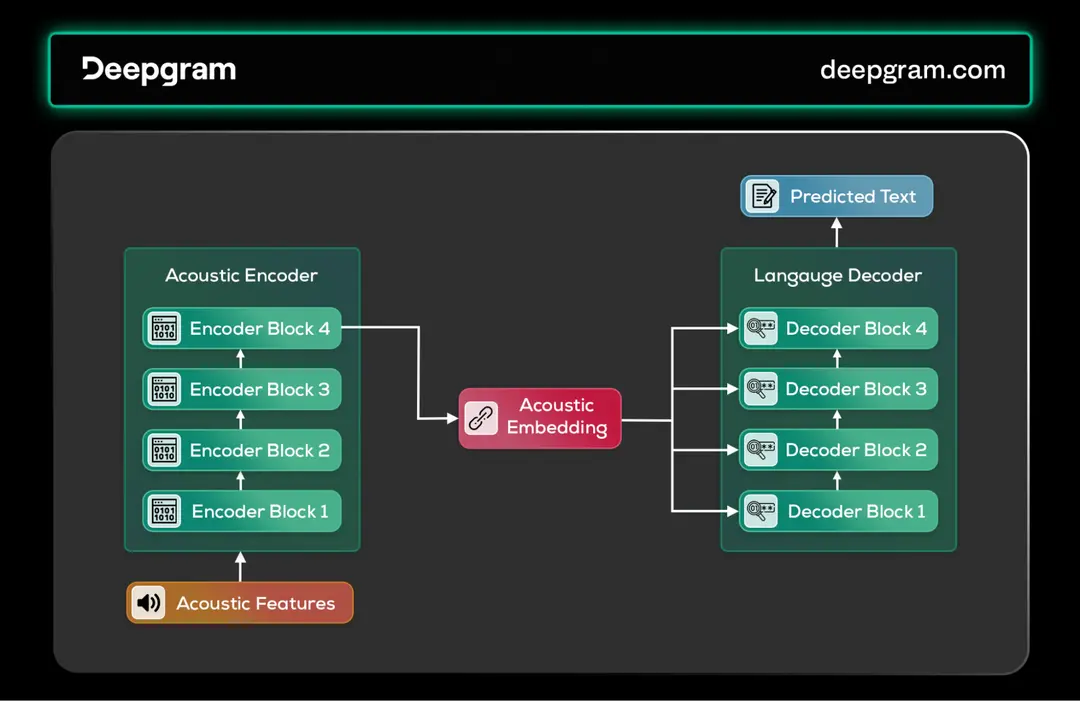Select the Predicted Text tab
The width and height of the screenshot is (1080, 701).
click(836, 196)
